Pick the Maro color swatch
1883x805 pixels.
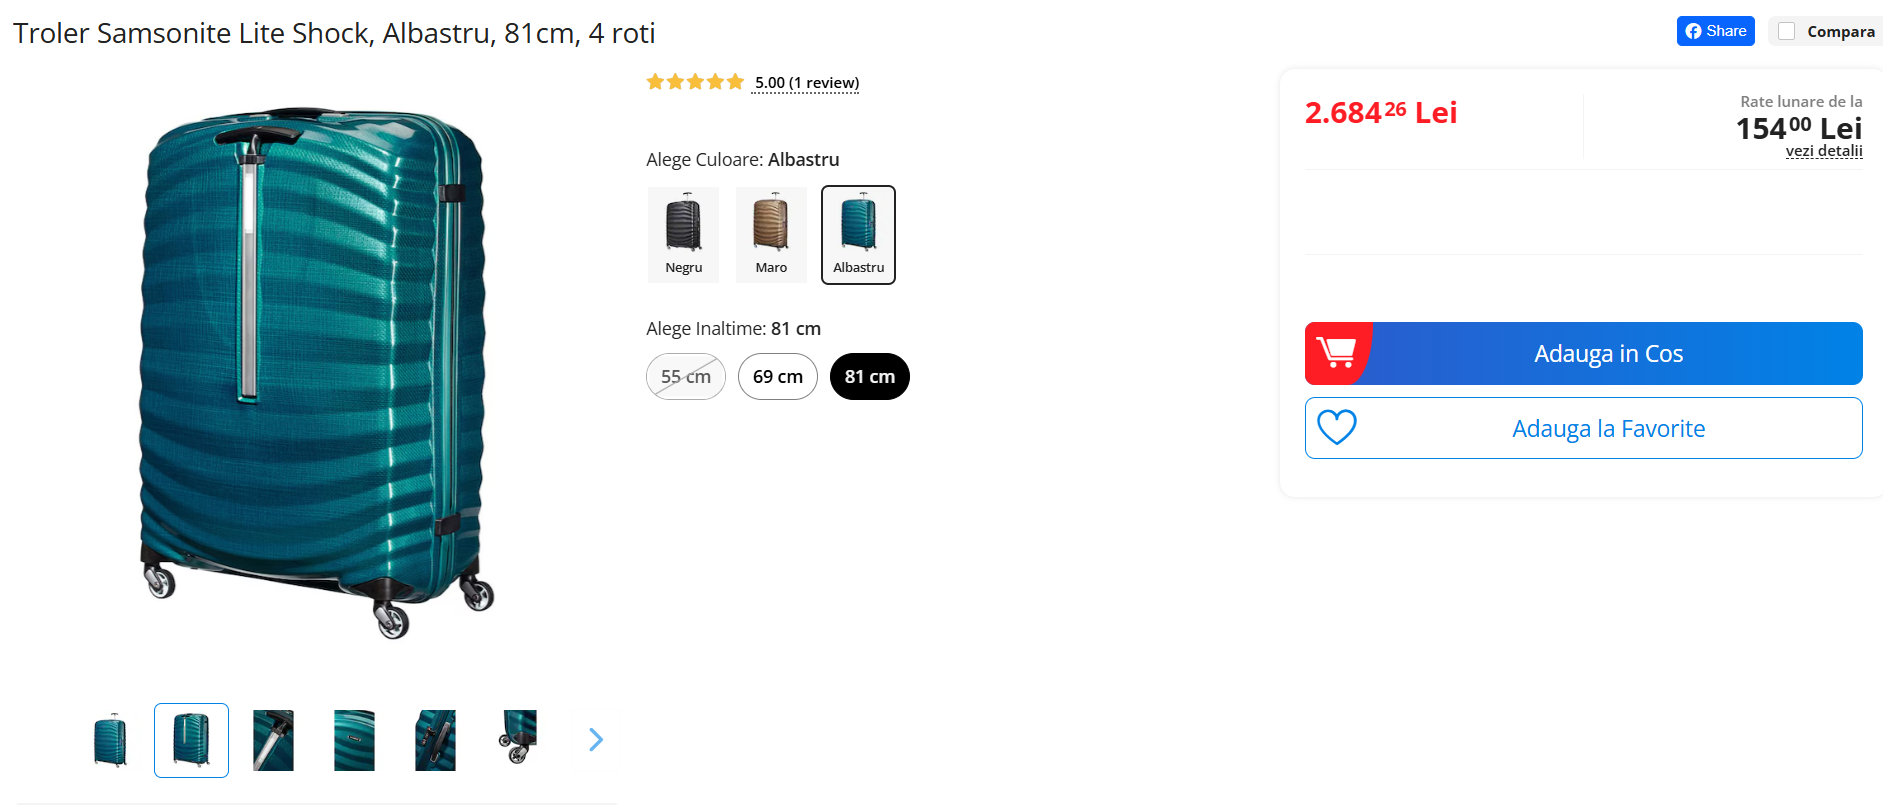pos(771,235)
